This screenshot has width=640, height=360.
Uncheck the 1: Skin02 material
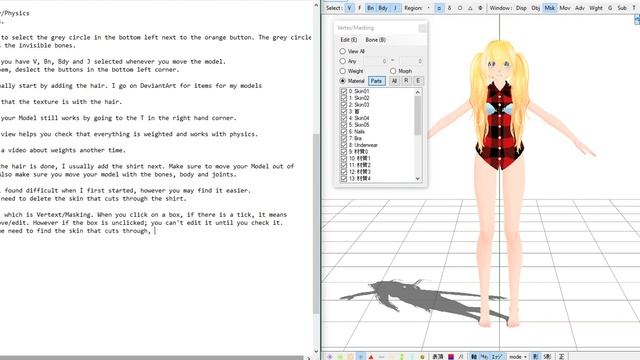tap(344, 98)
